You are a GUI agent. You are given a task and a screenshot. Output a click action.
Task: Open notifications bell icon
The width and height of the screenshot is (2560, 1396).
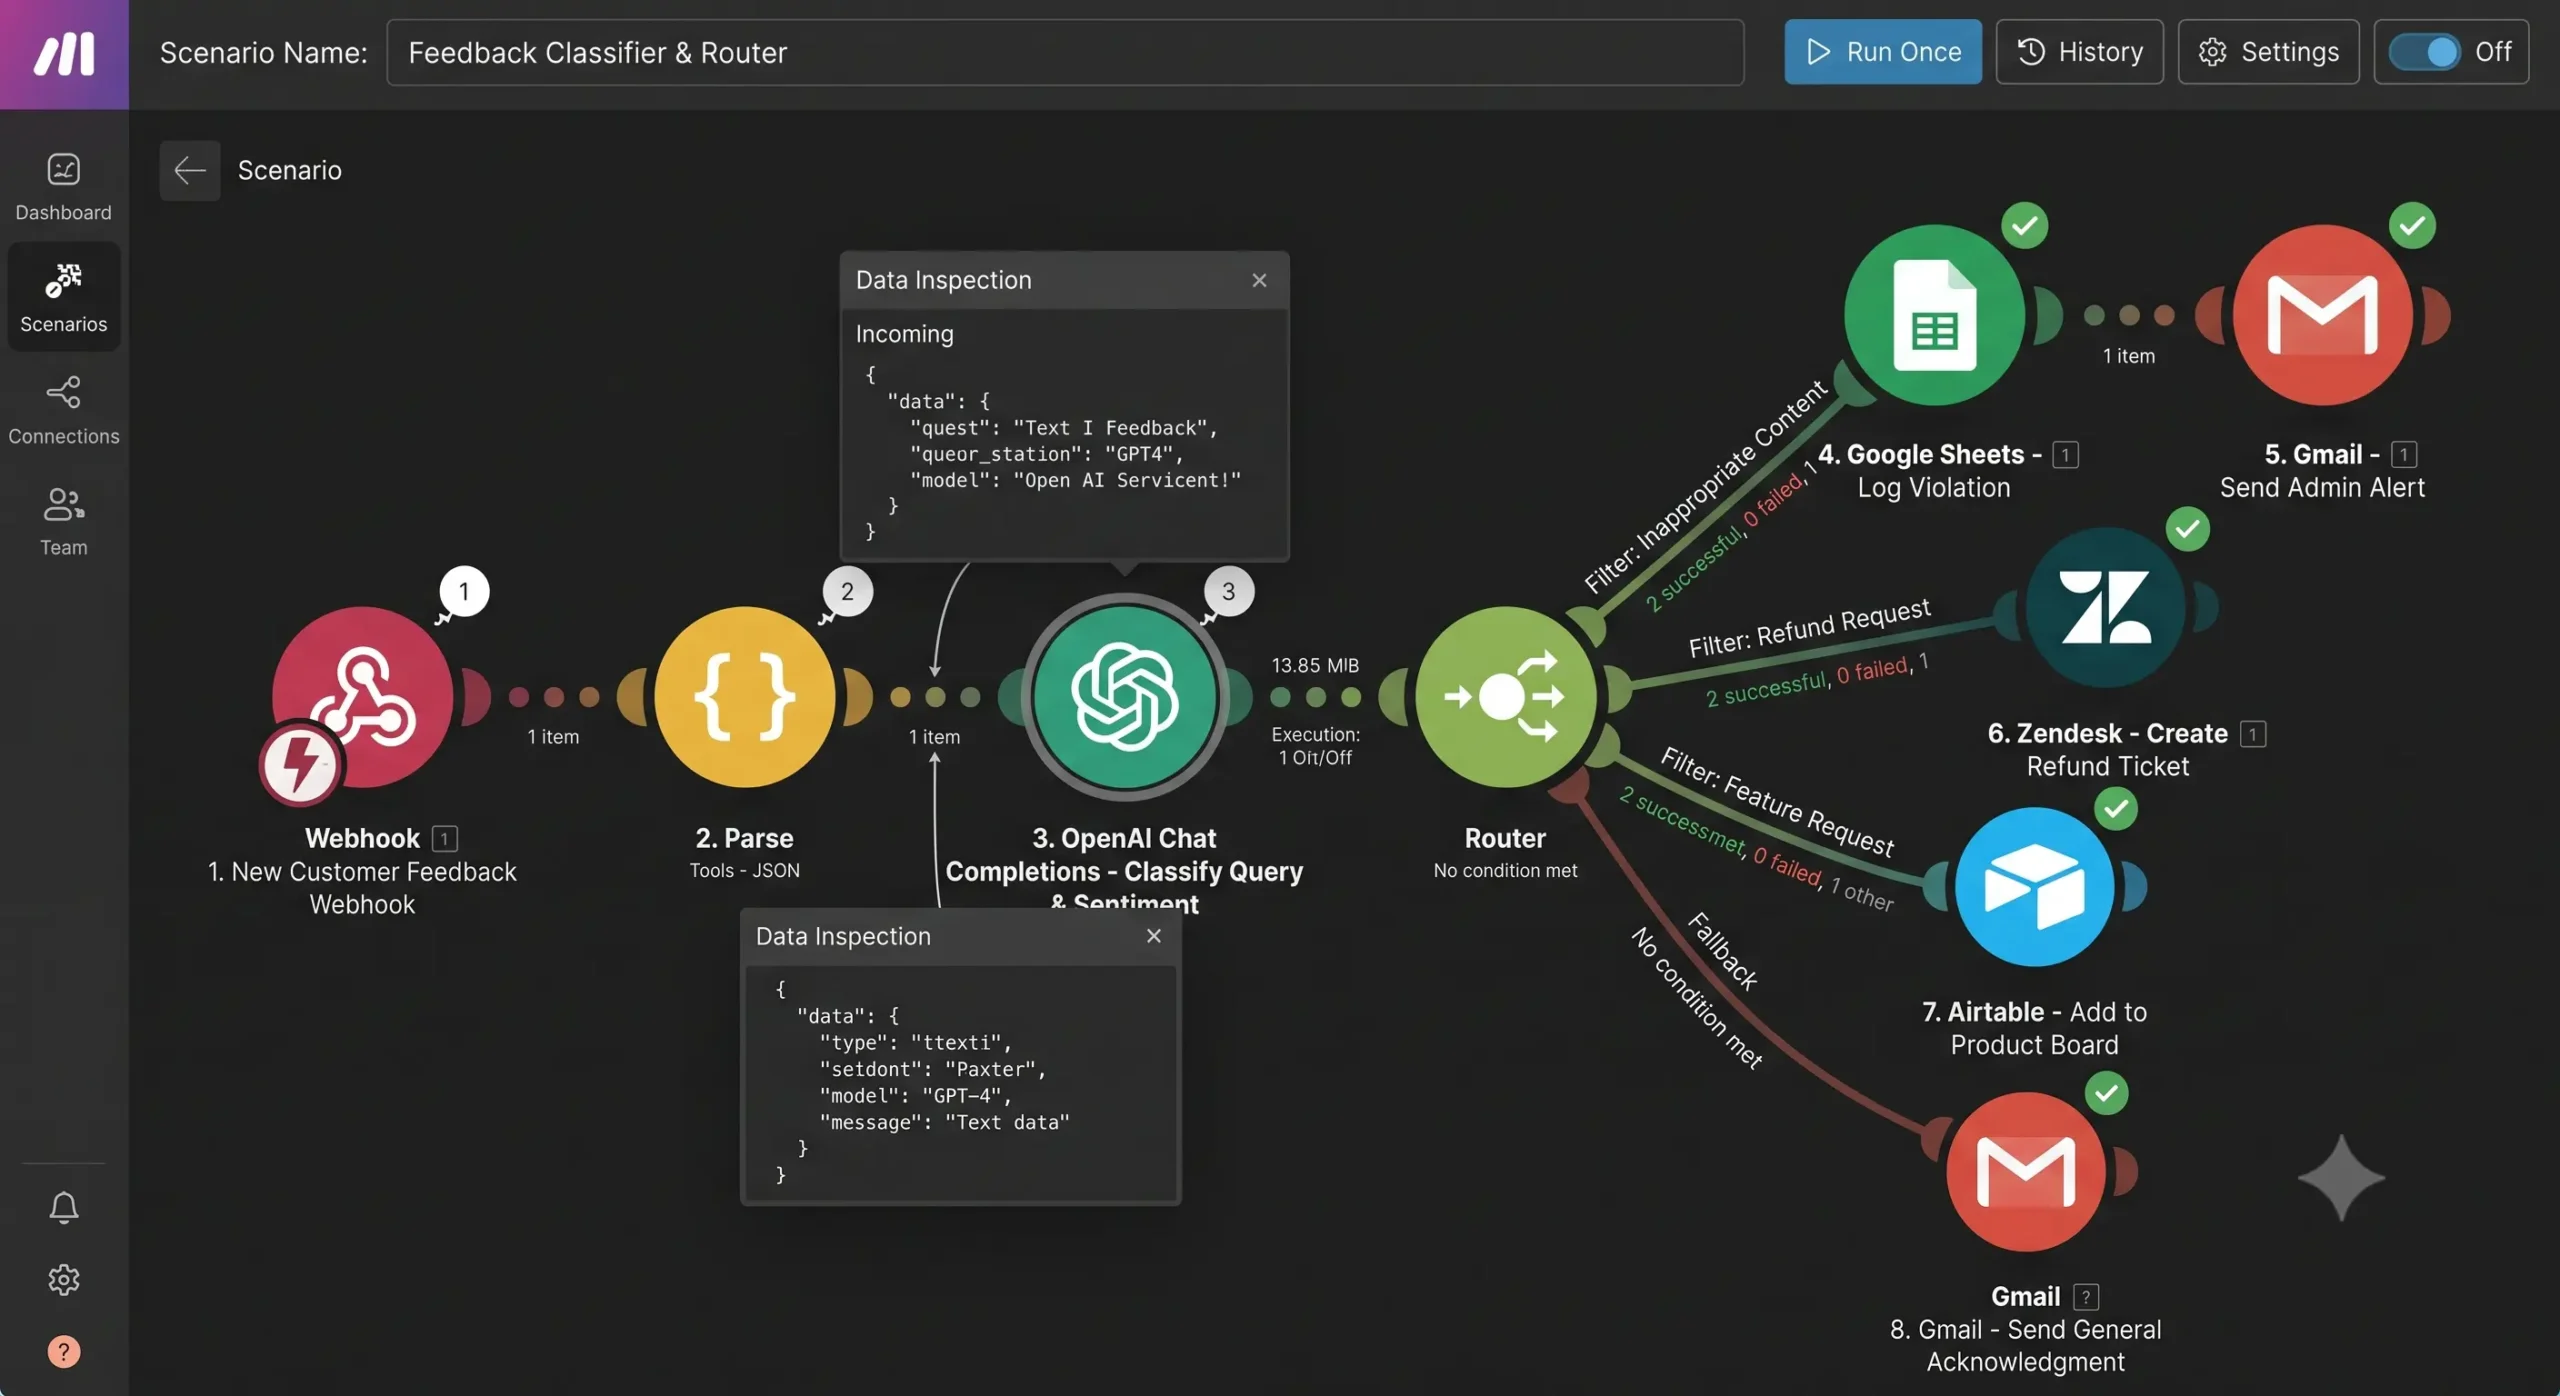click(x=63, y=1207)
